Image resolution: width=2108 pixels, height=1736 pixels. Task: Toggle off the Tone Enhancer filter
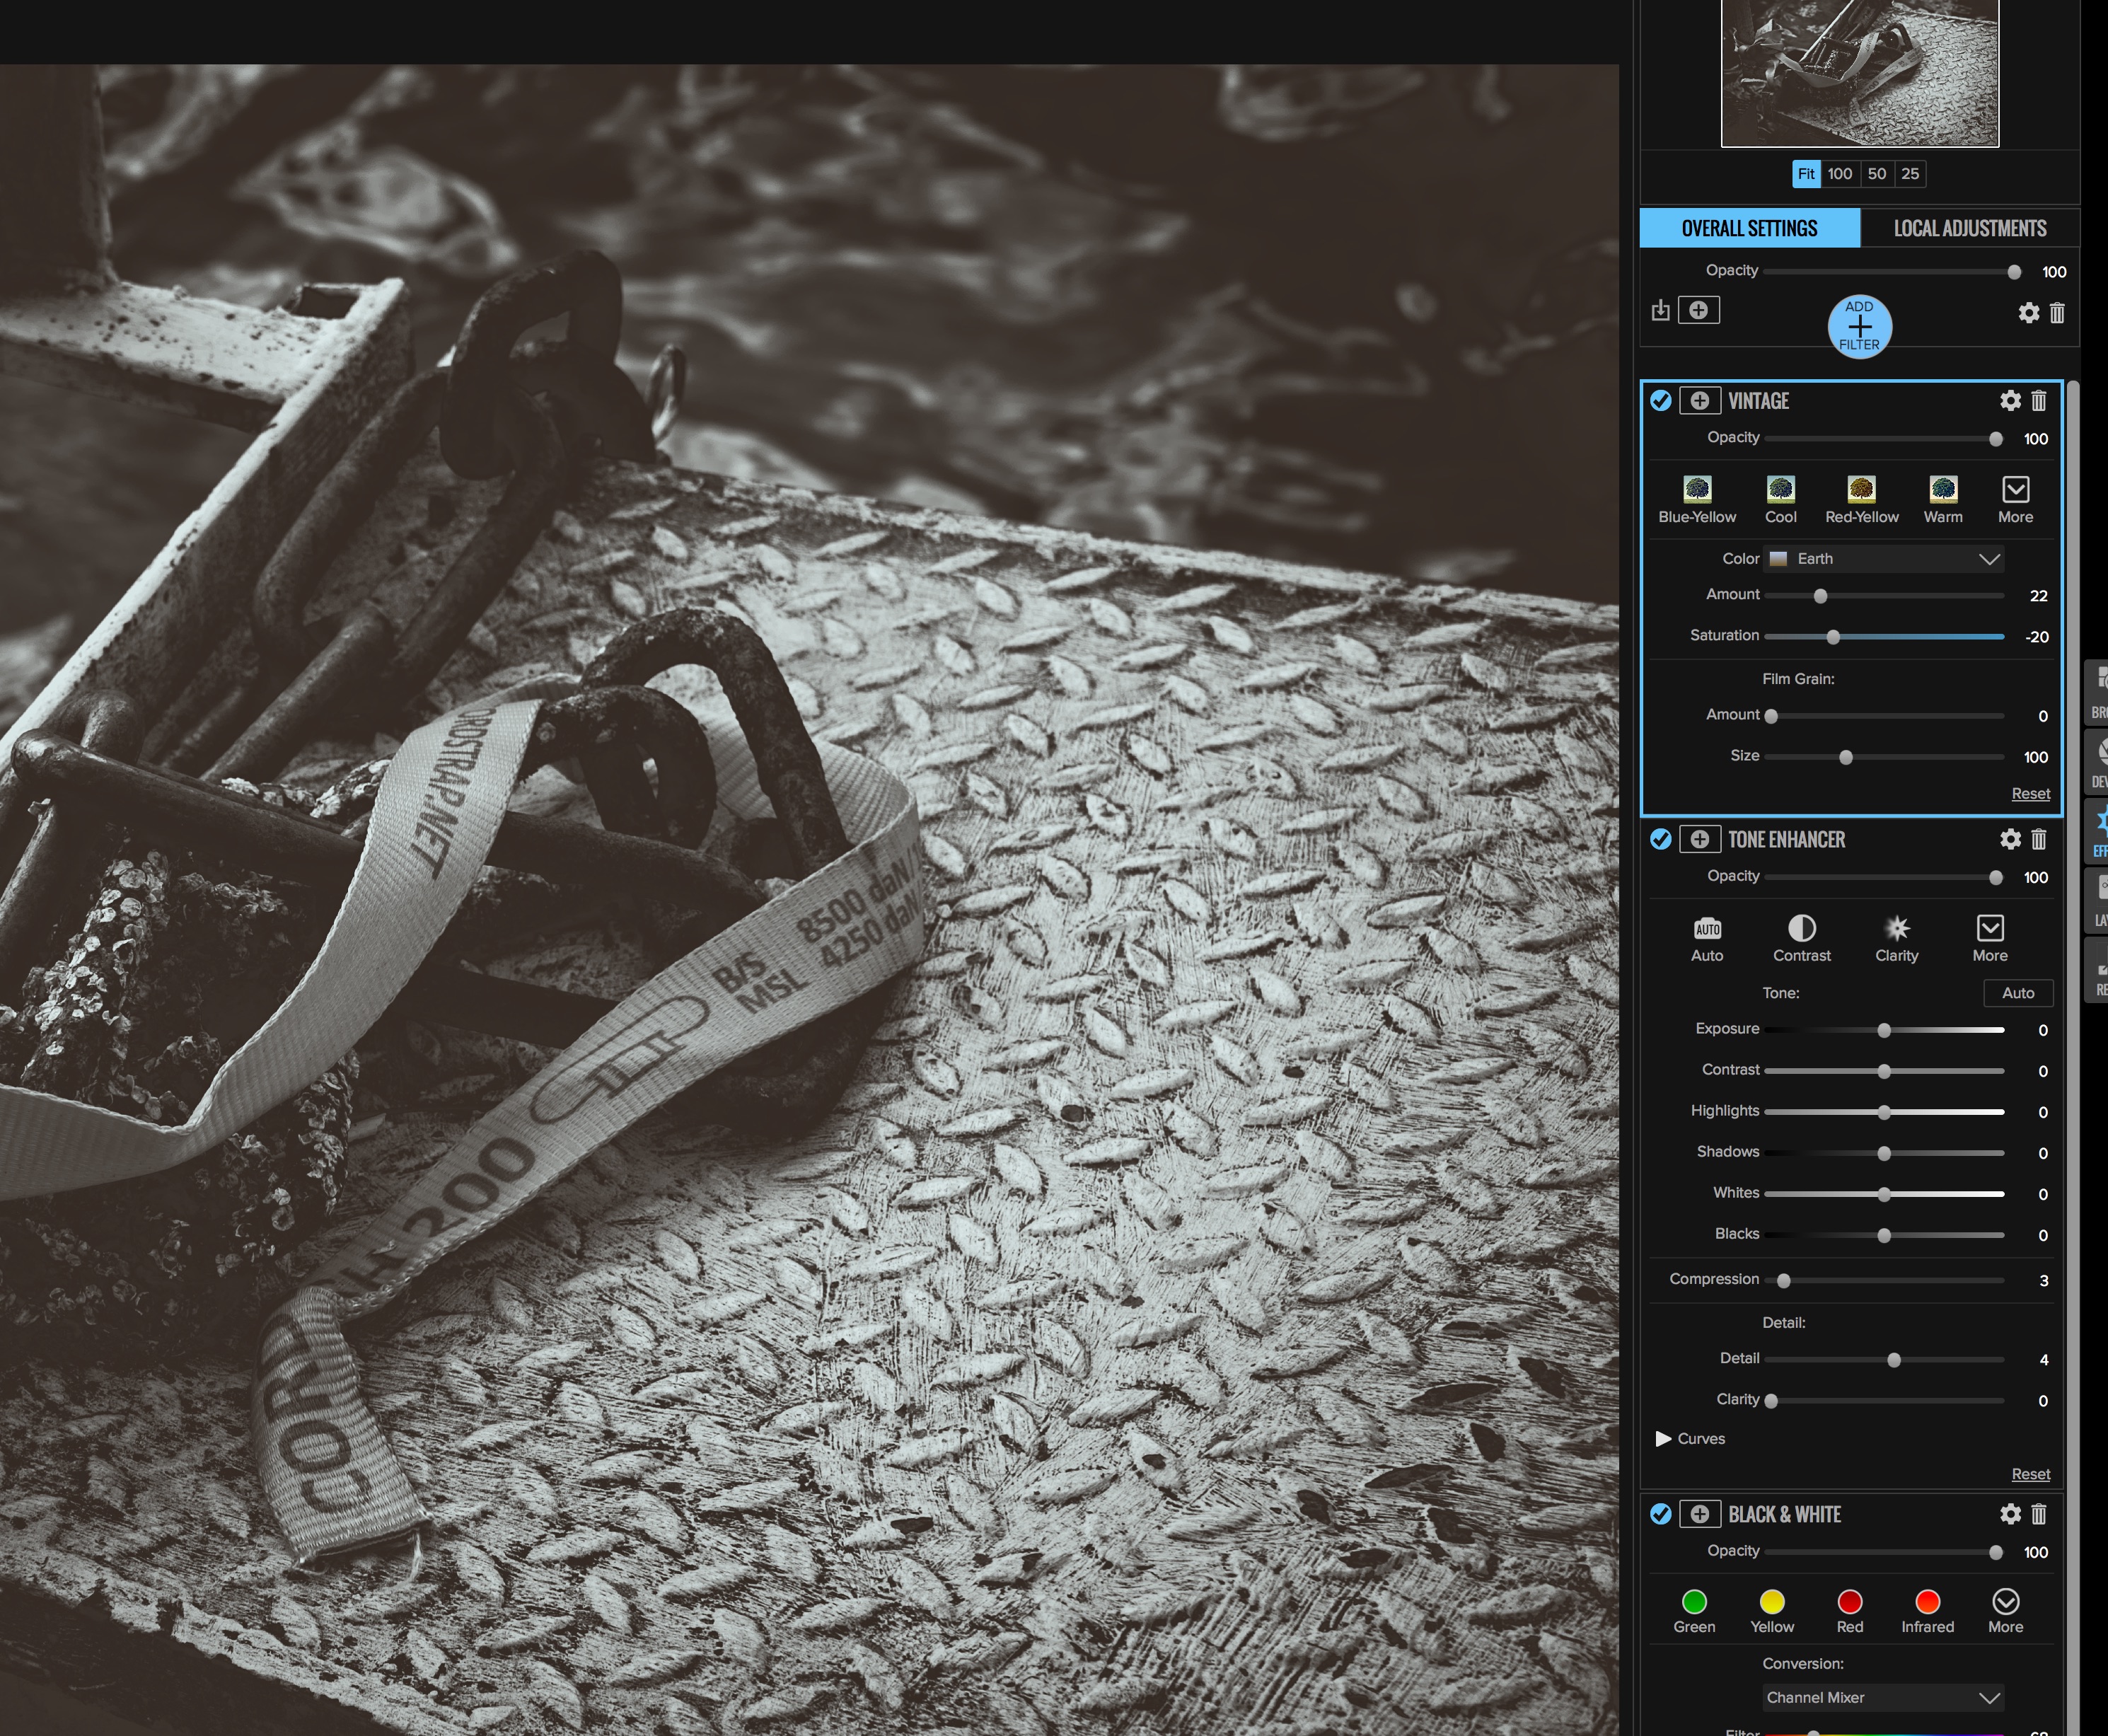click(x=1661, y=839)
